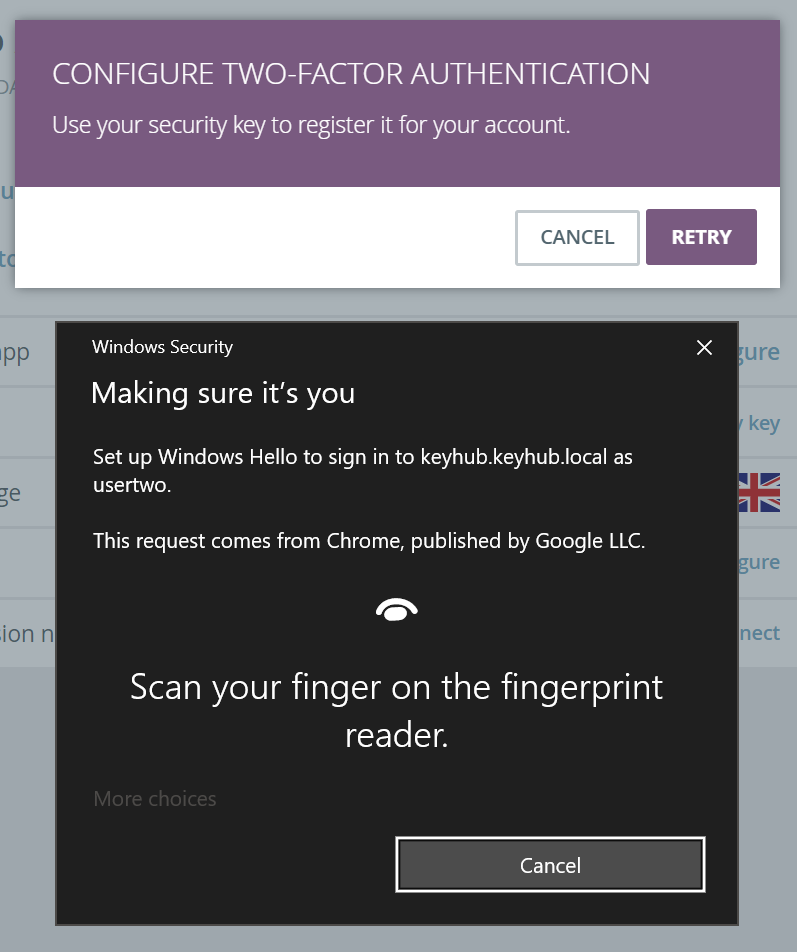The width and height of the screenshot is (797, 952).
Task: Open the More choices link
Action: tap(155, 798)
